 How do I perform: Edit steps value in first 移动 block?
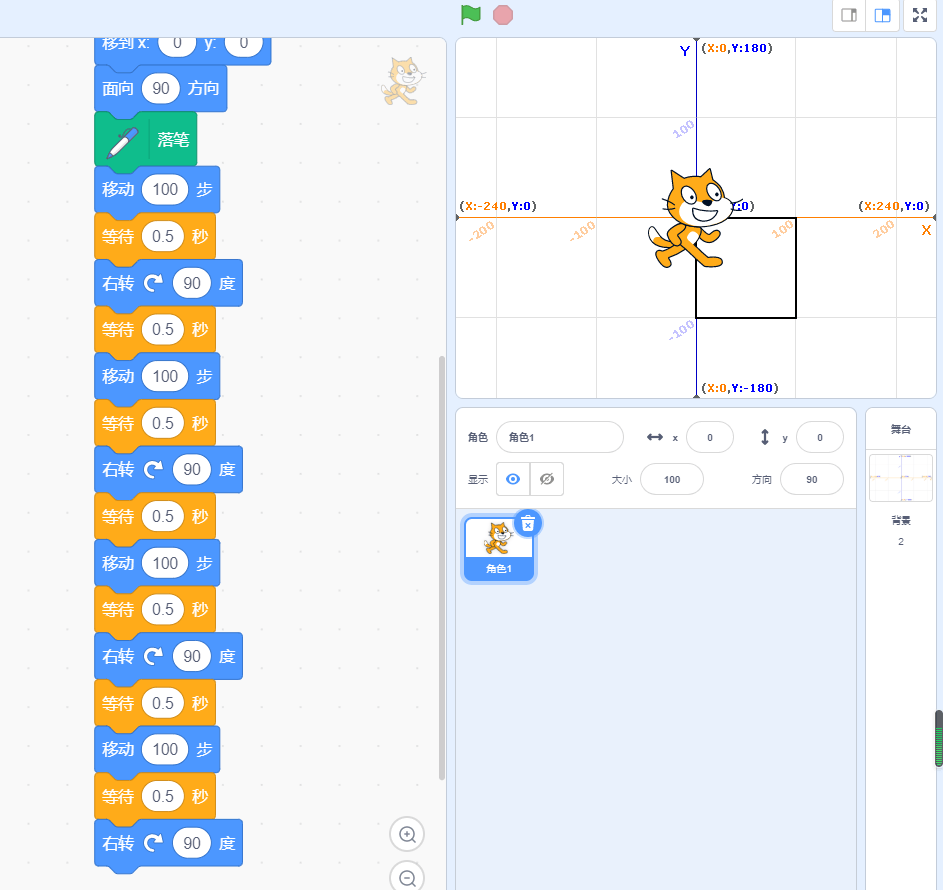pos(165,189)
